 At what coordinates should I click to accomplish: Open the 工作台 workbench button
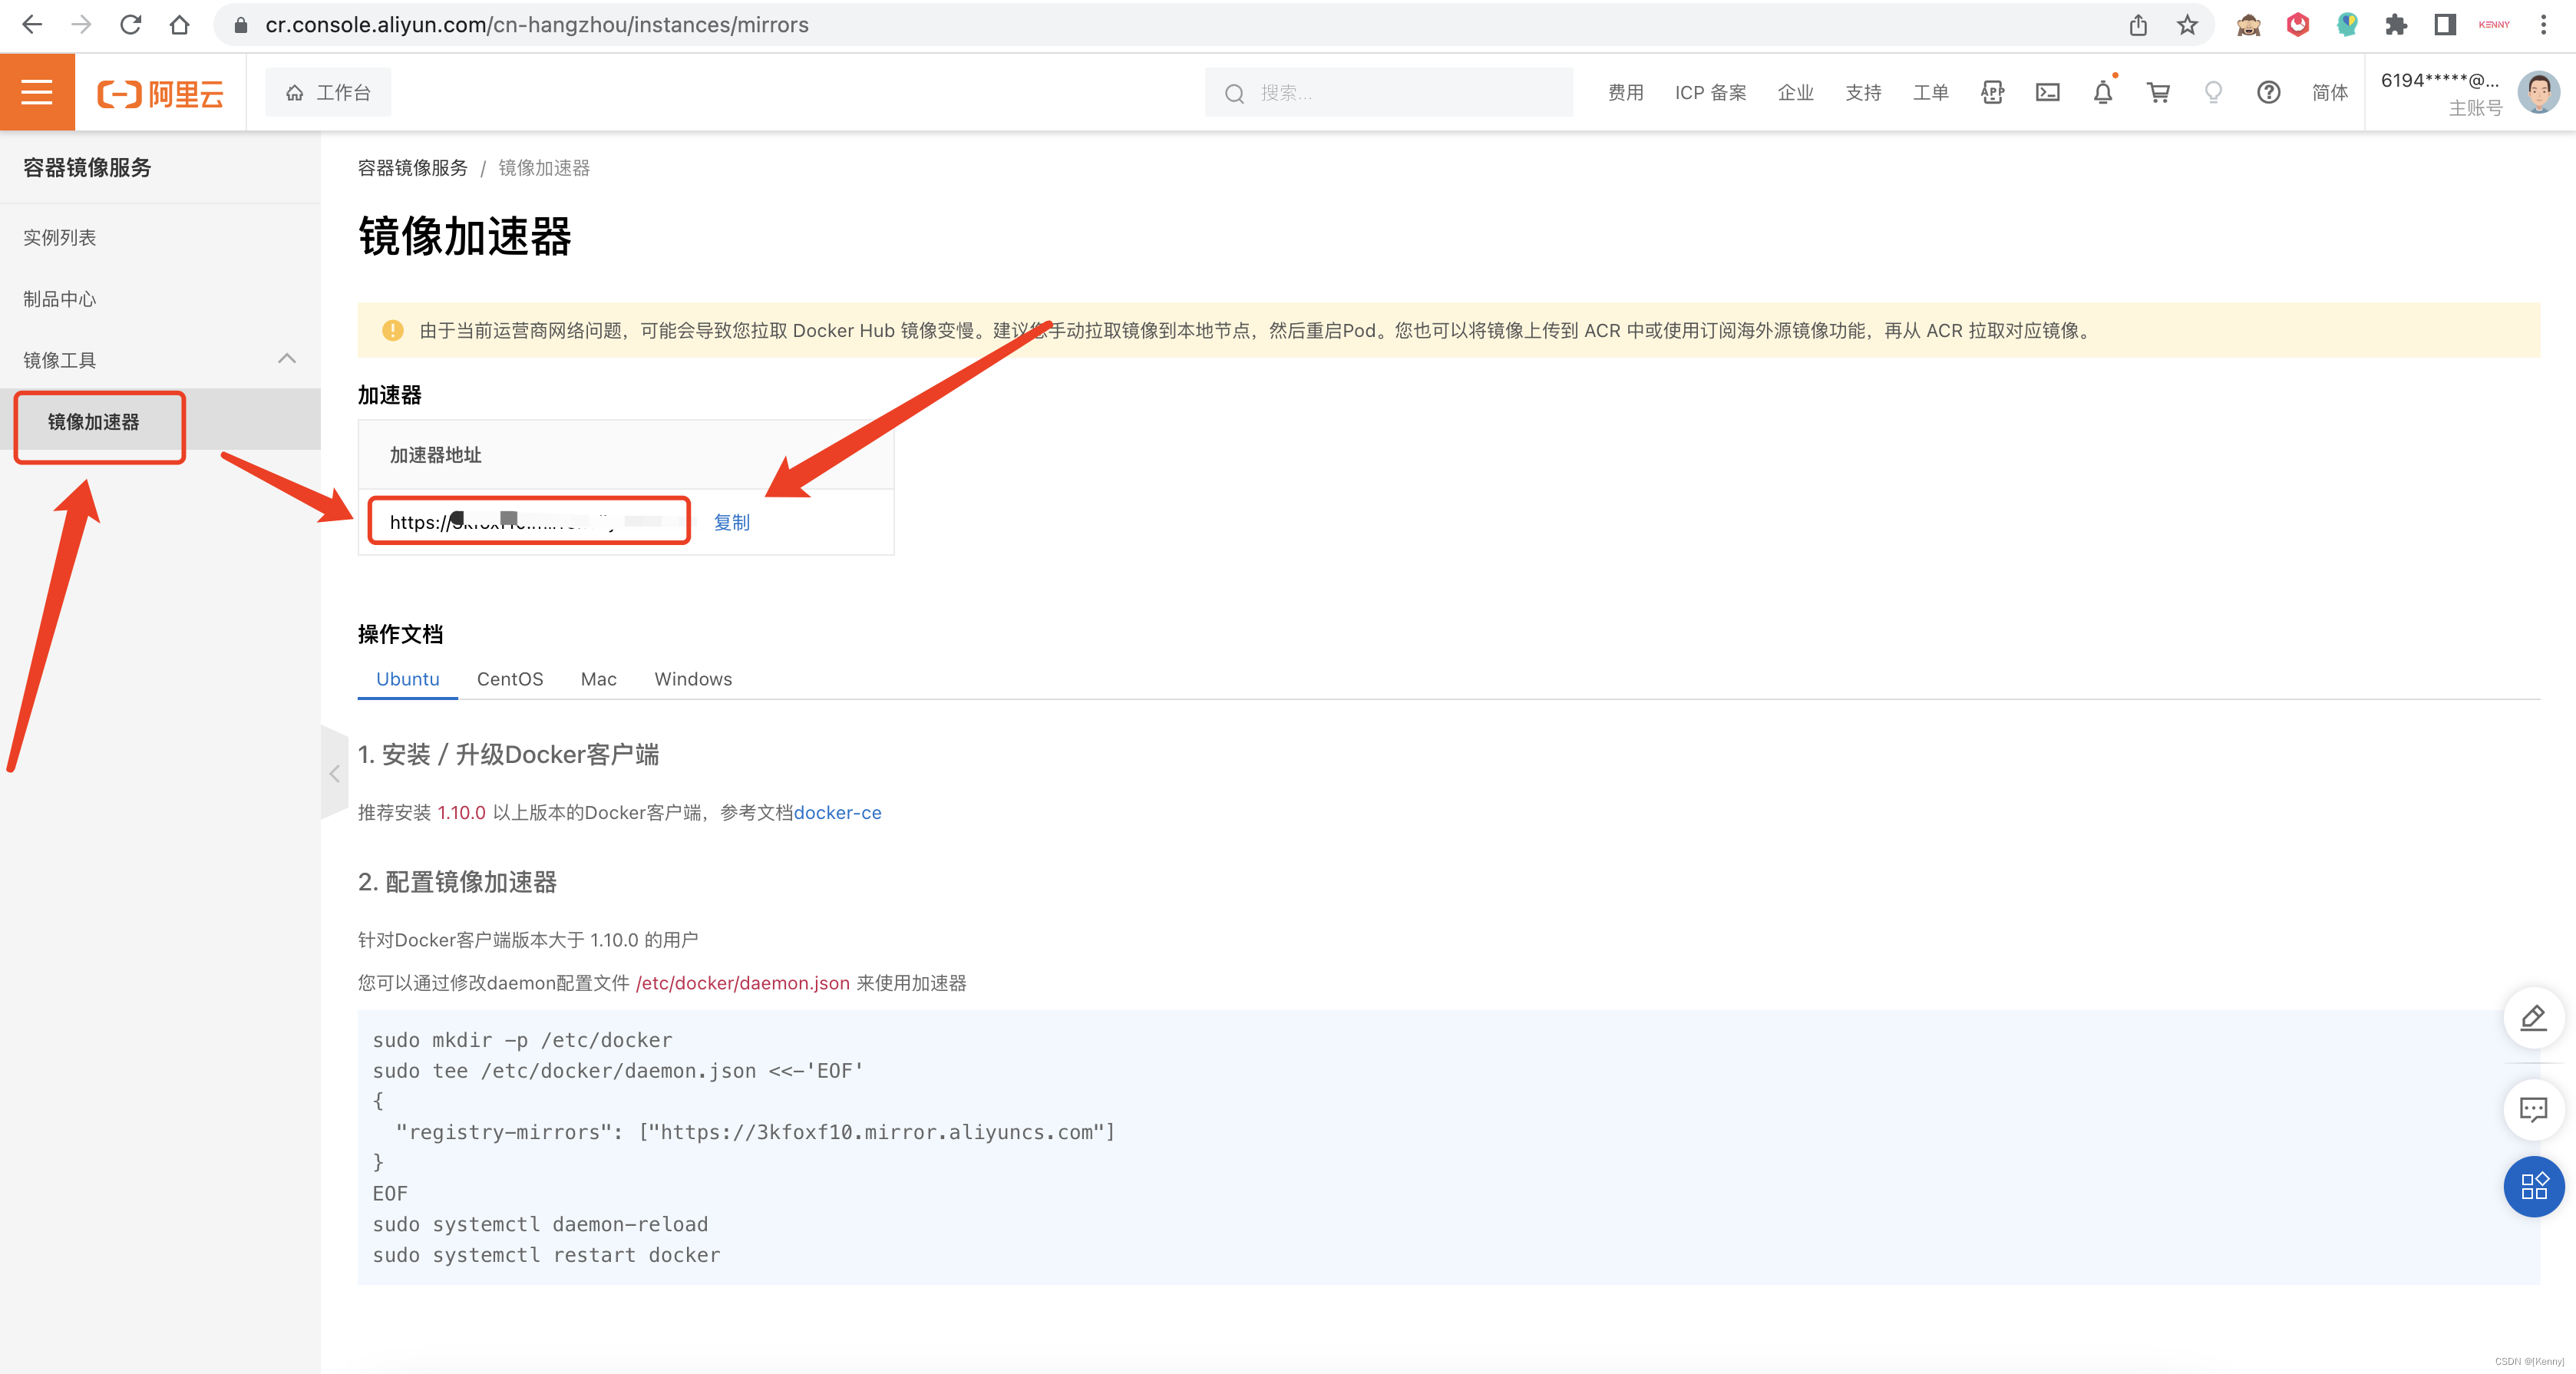328,93
